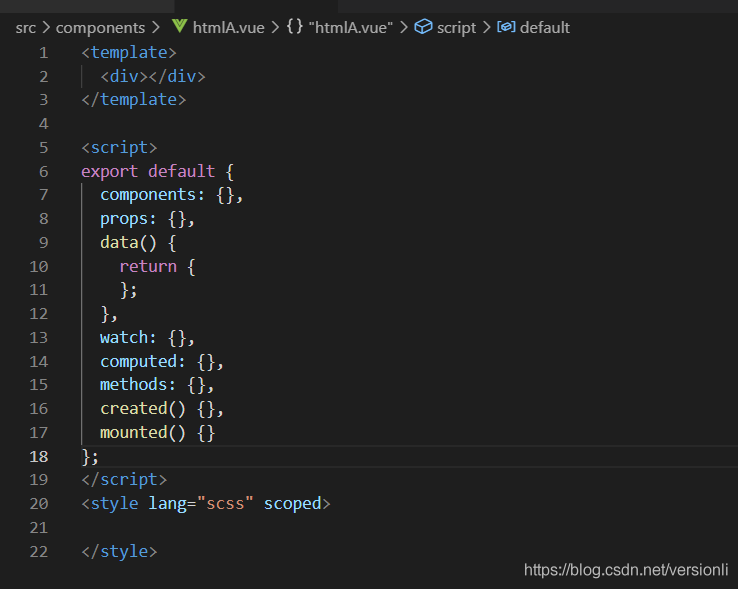This screenshot has height=589, width=738.
Task: Click the closing "};" on line 18
Action: click(x=90, y=456)
